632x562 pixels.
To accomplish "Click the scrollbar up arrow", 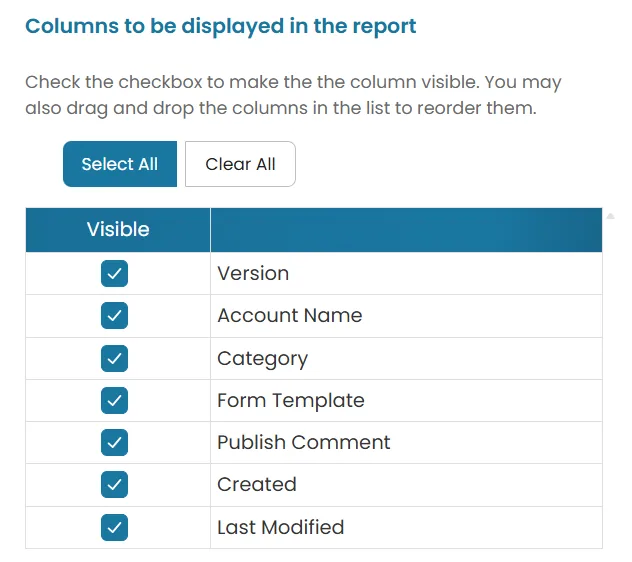I will pyautogui.click(x=611, y=216).
